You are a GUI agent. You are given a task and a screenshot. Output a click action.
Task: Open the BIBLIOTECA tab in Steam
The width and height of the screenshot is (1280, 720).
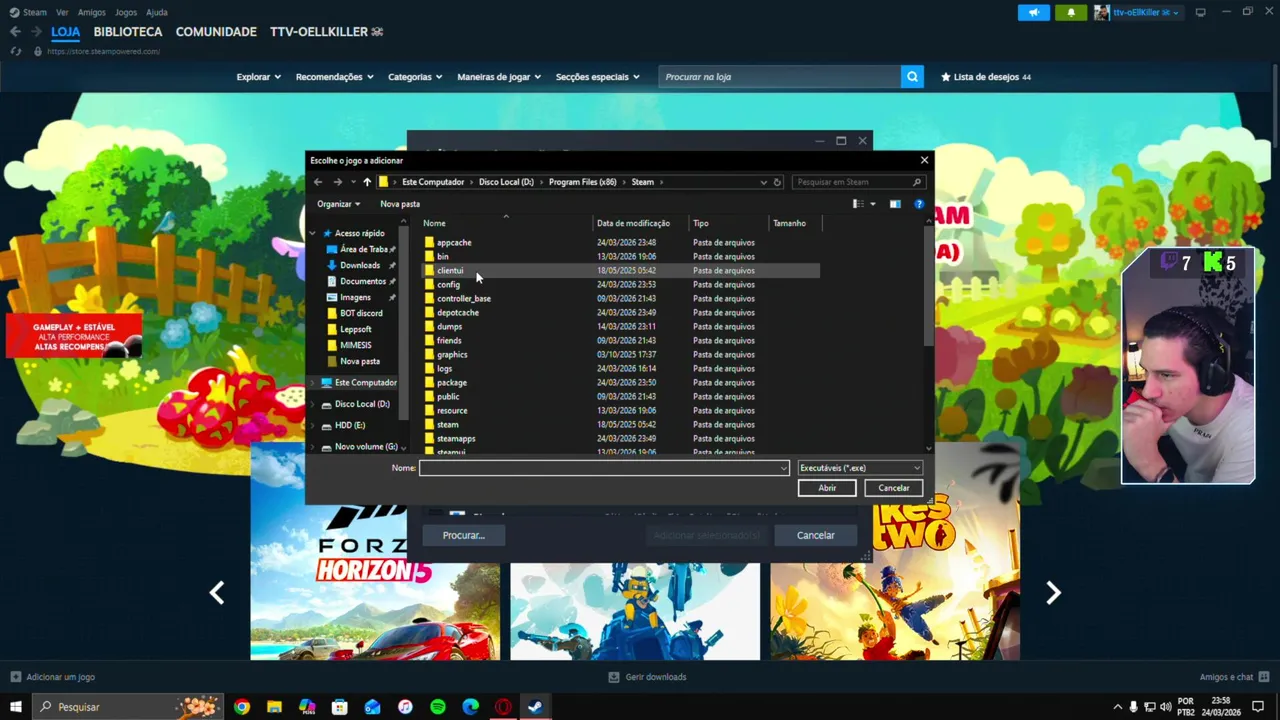[128, 32]
